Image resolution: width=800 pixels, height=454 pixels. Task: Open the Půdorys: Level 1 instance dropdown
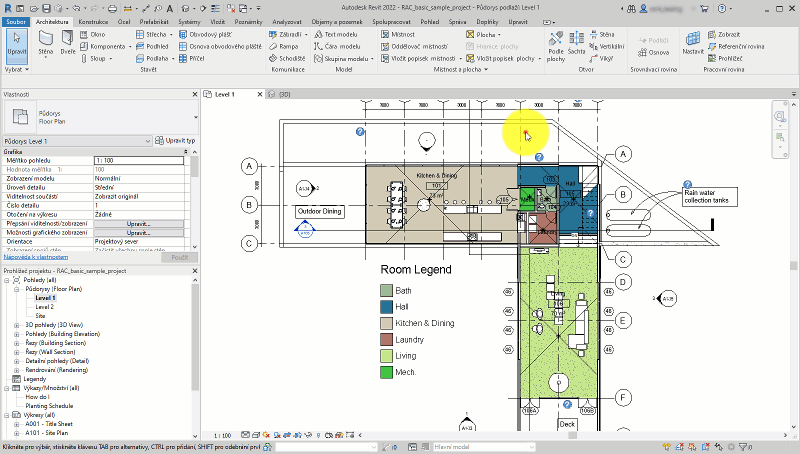(78, 141)
